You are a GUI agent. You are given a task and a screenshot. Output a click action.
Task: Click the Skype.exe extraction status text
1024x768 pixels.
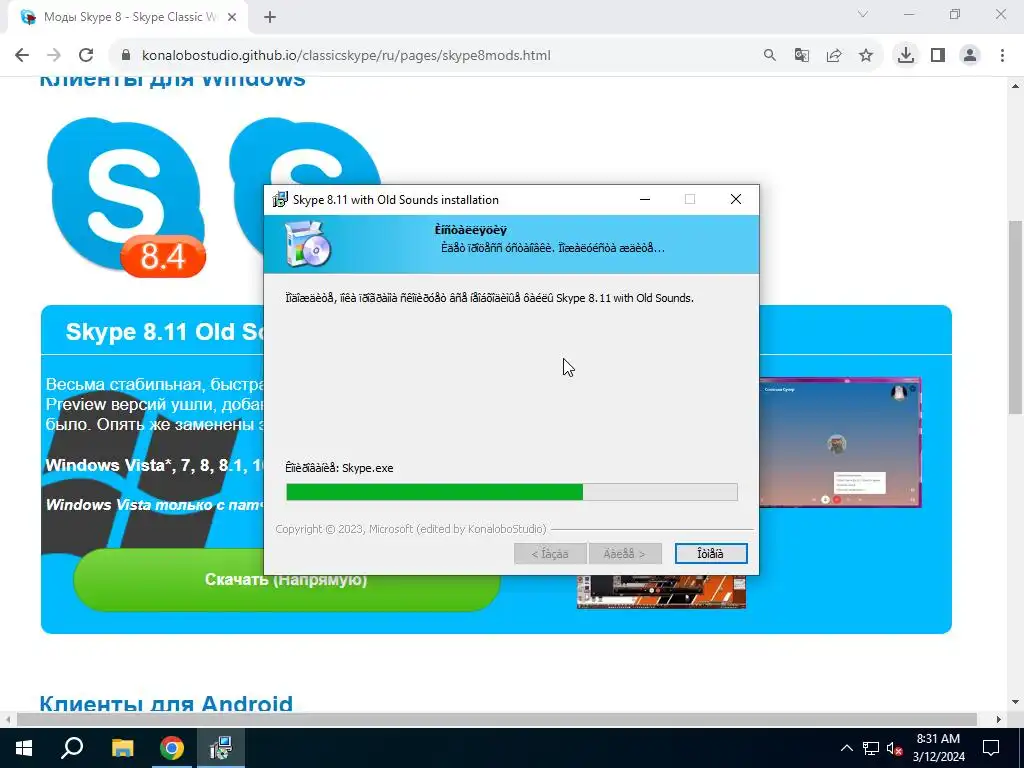coord(339,468)
